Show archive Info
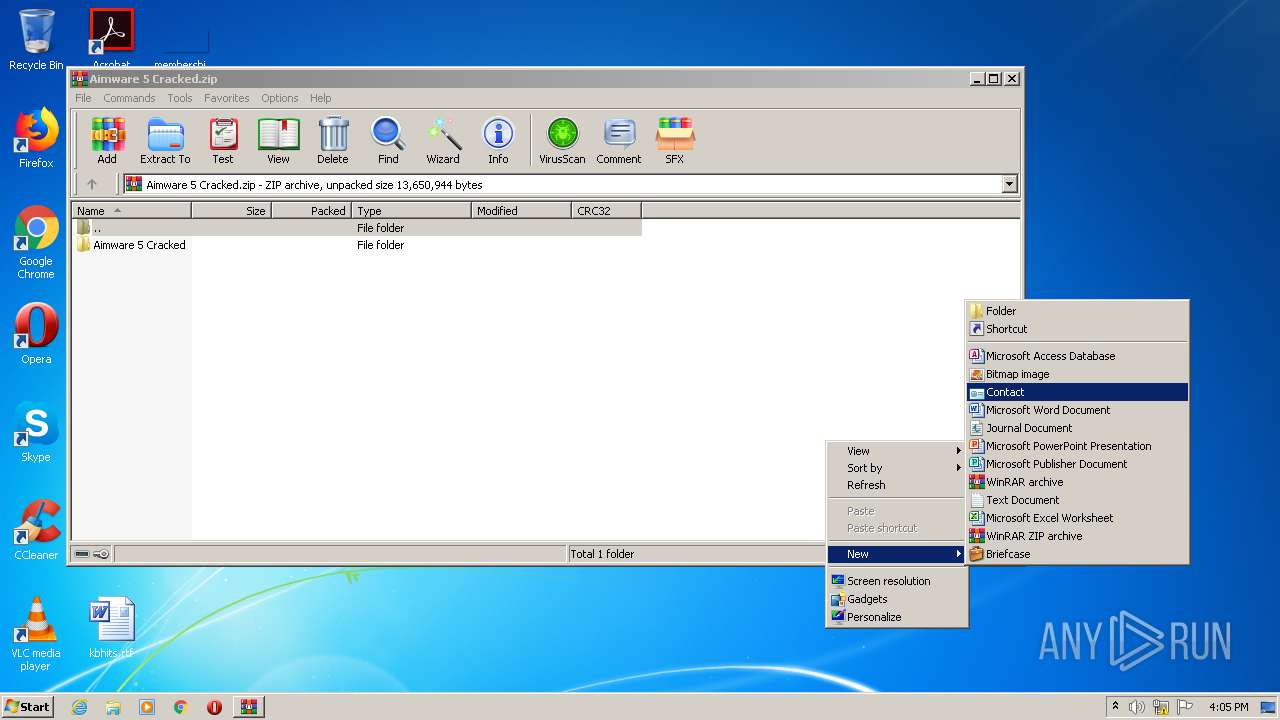 pyautogui.click(x=498, y=140)
